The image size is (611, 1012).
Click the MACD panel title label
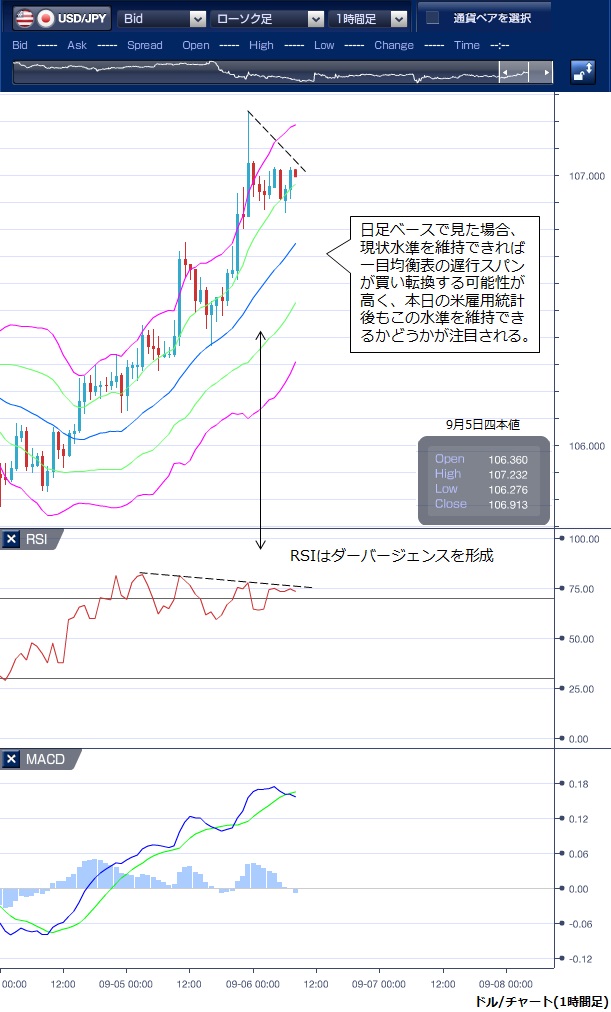coord(45,760)
